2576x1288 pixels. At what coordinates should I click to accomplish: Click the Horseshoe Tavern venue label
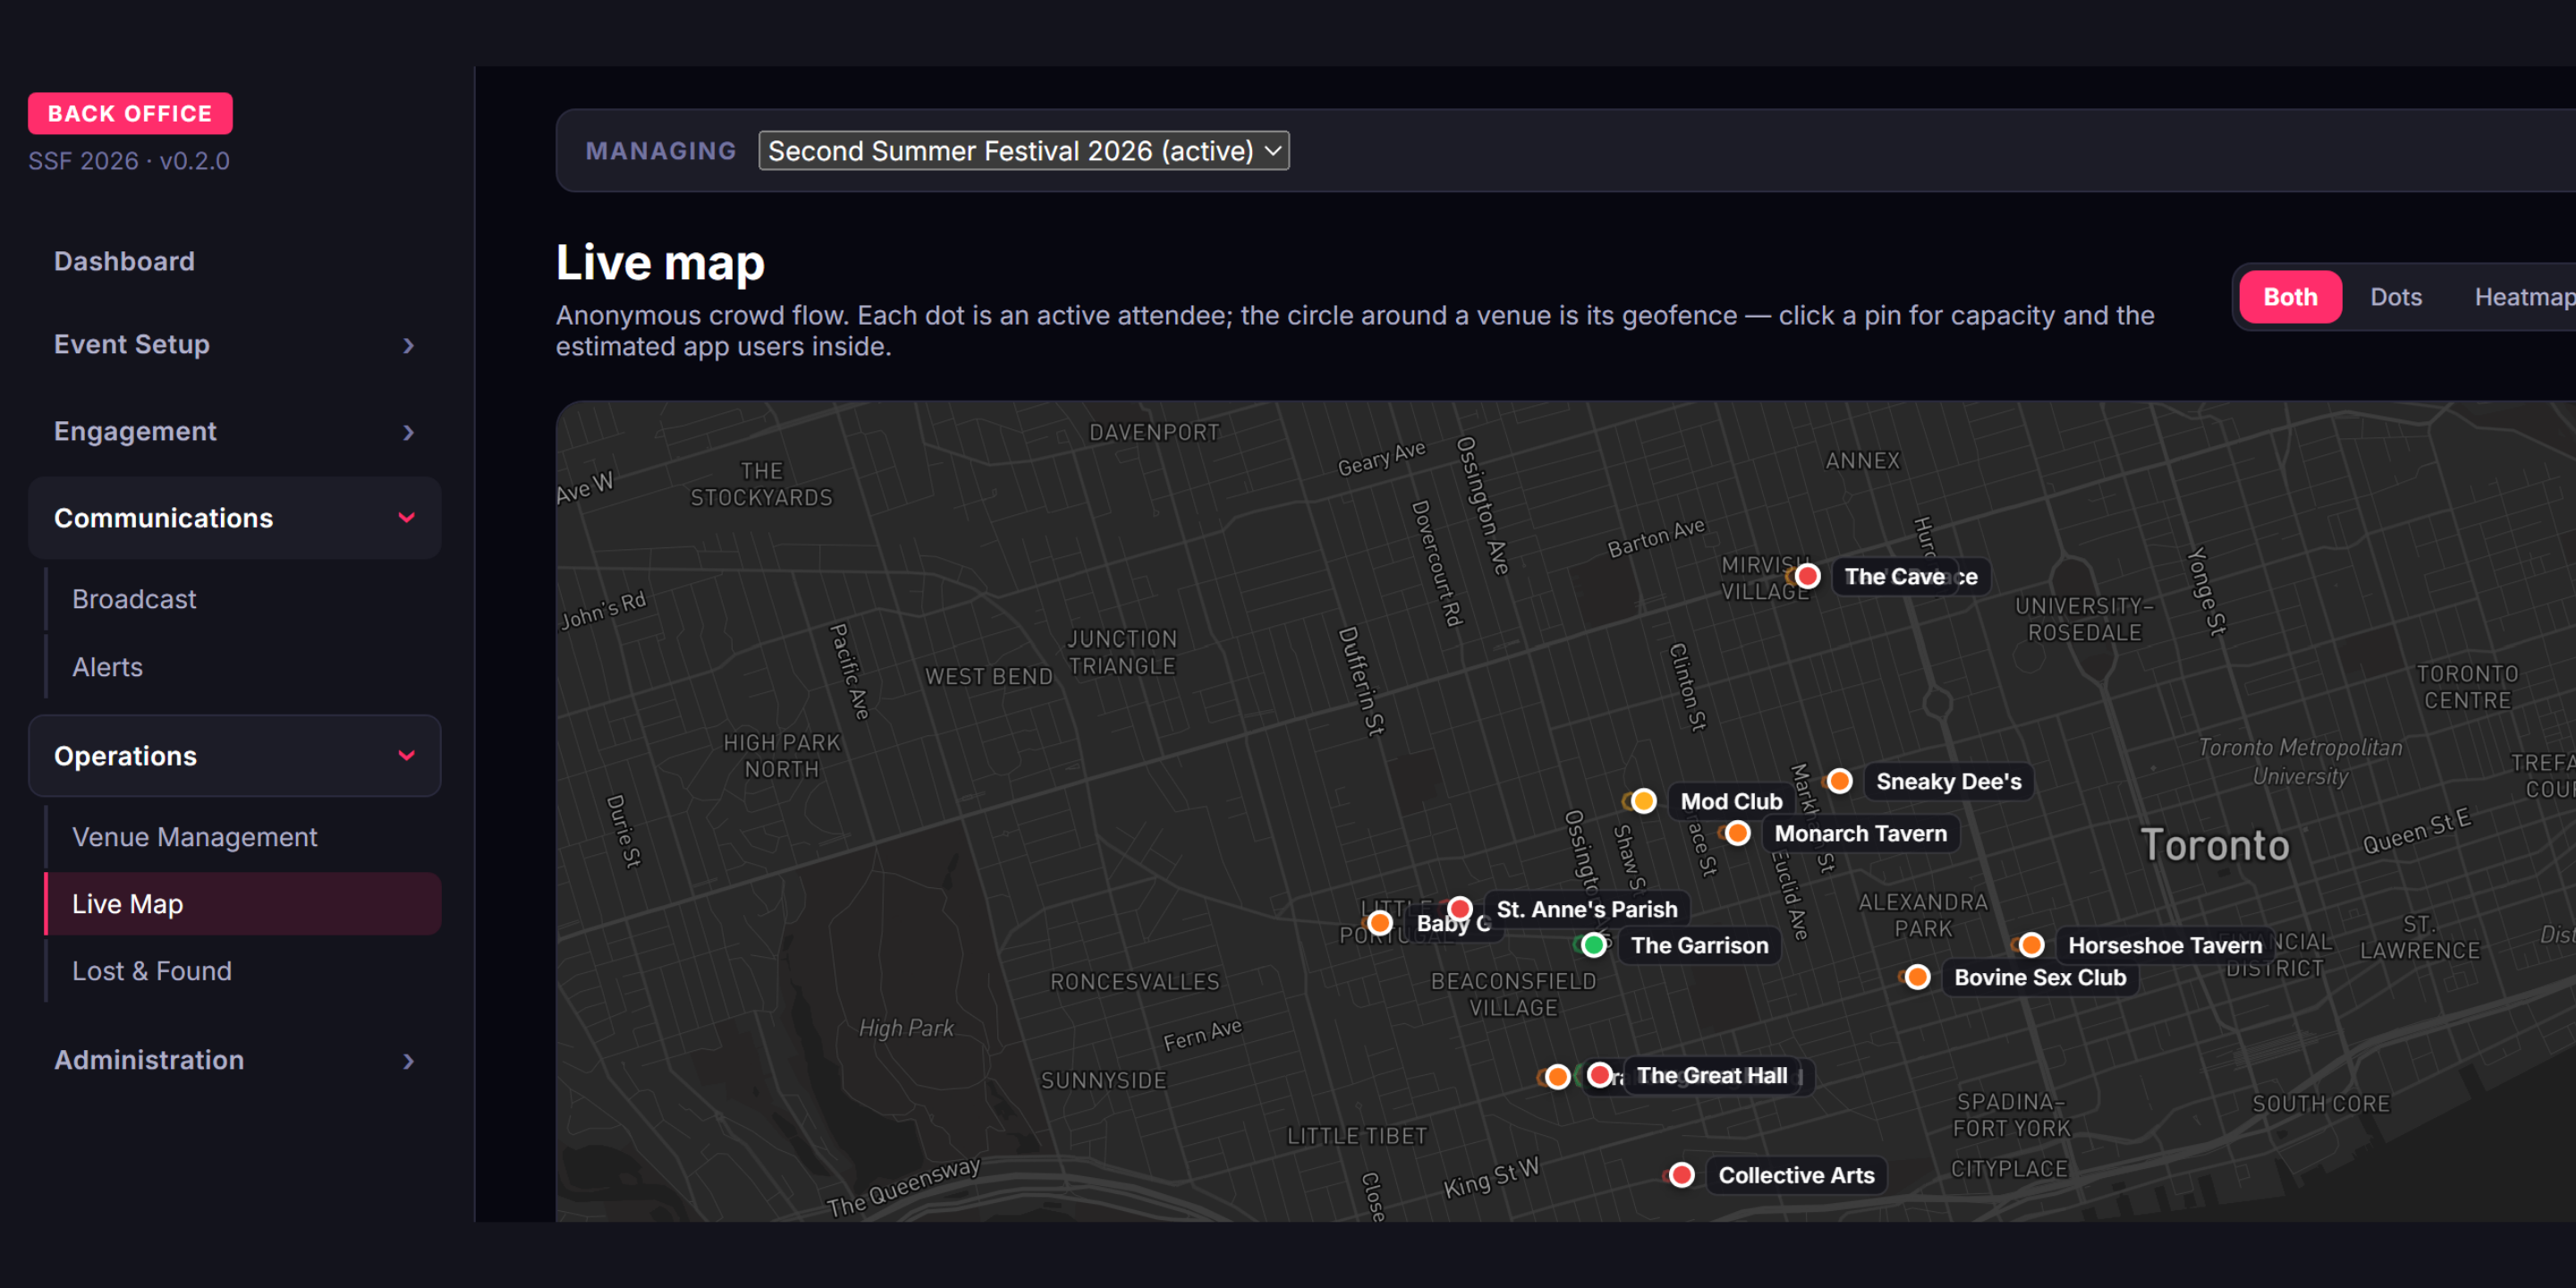coord(2164,945)
